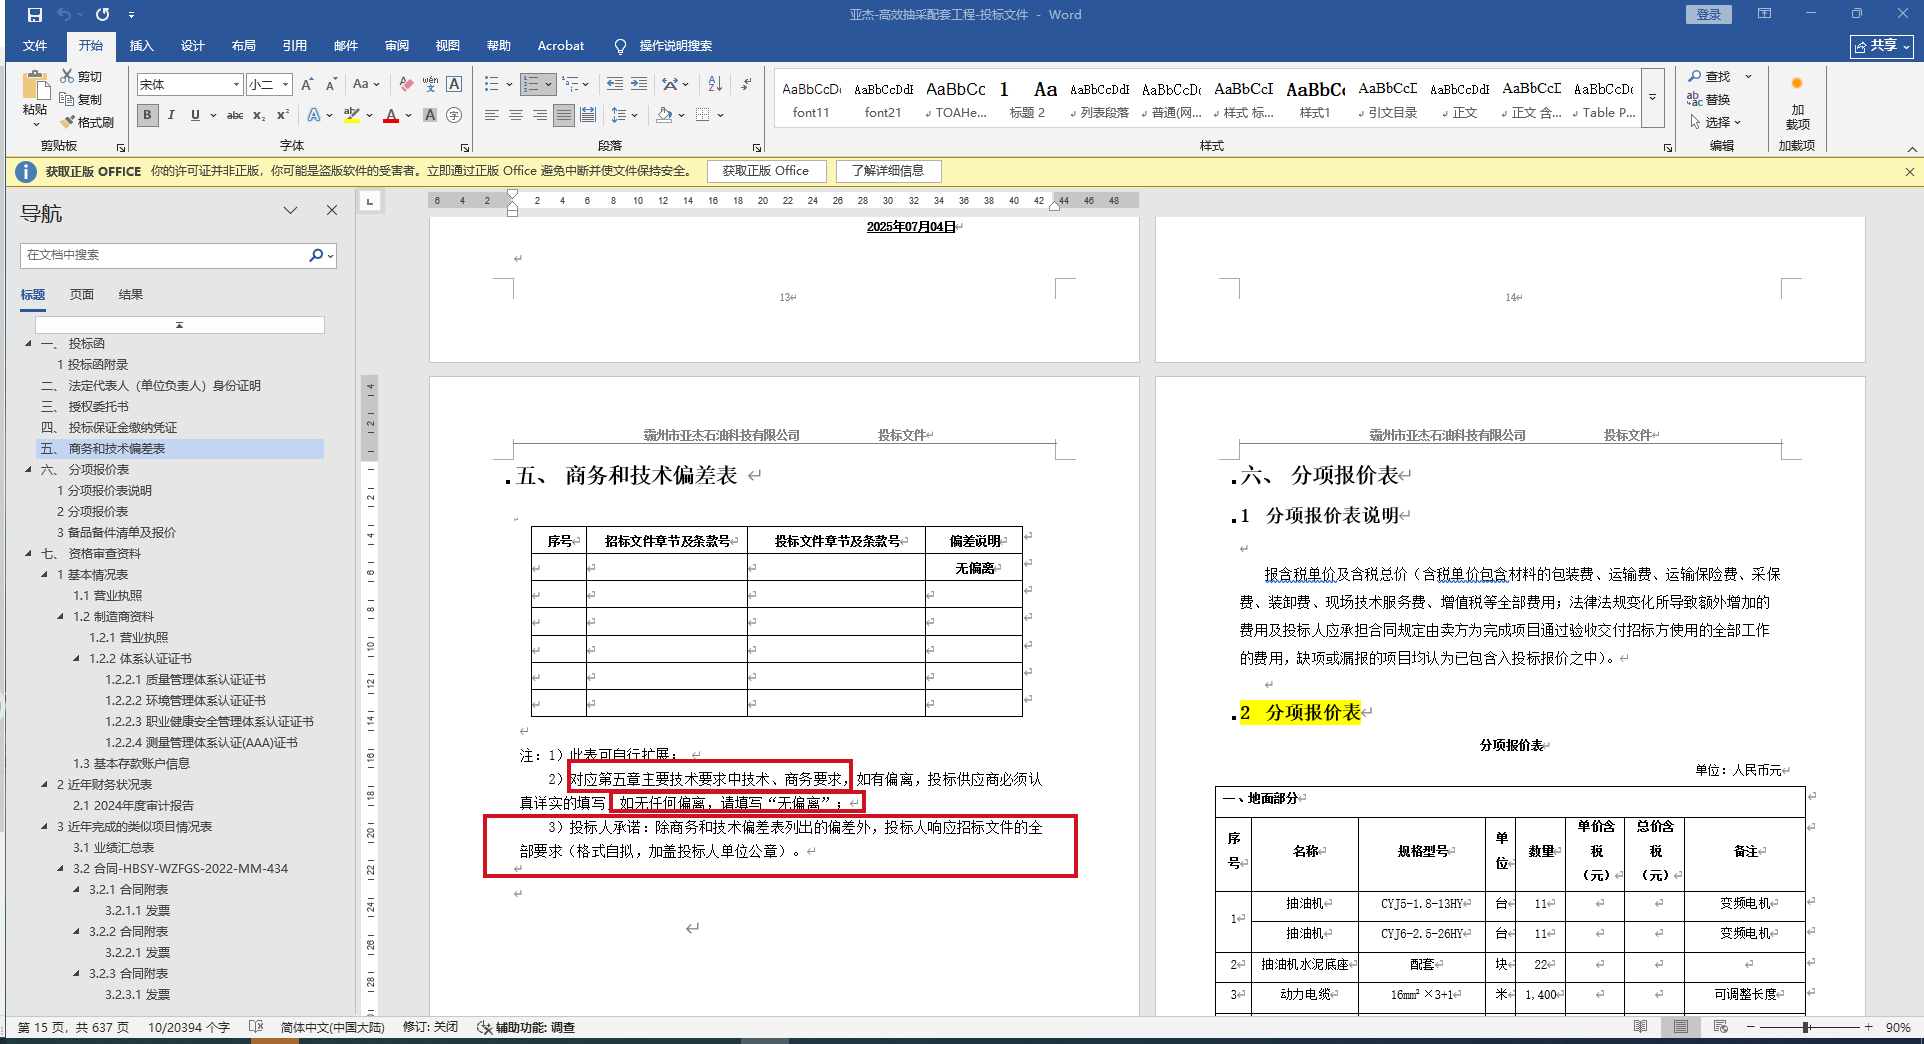
Task: Open the text effects A icon
Action: click(x=314, y=115)
